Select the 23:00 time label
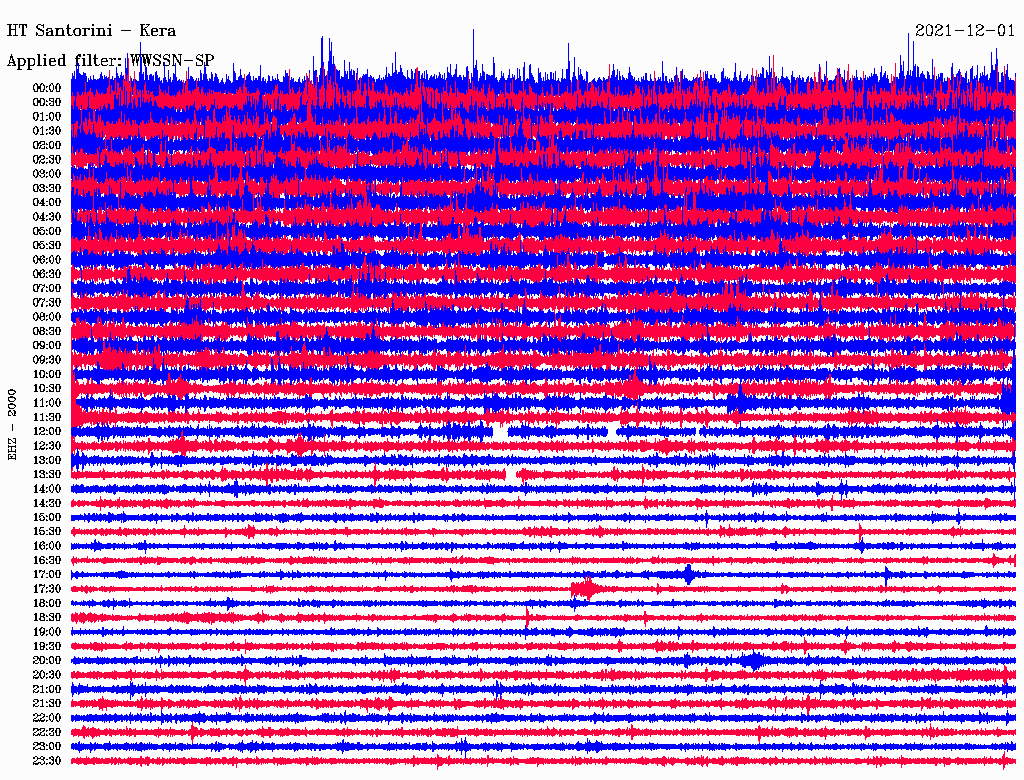This screenshot has height=780, width=1024. (47, 747)
